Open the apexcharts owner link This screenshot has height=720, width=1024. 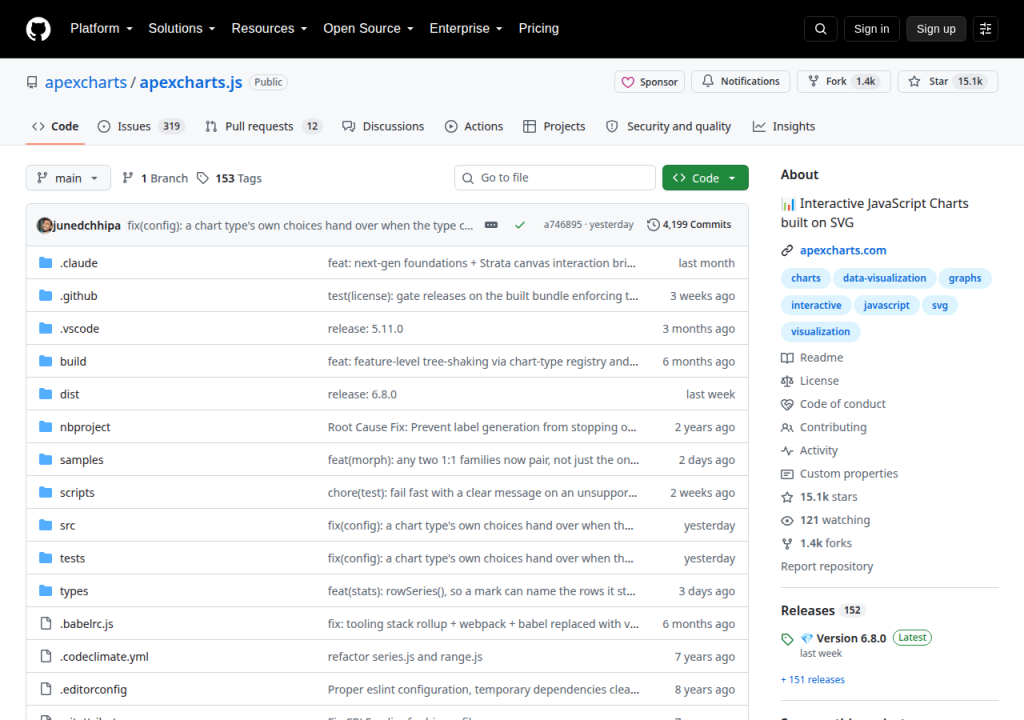coord(86,82)
